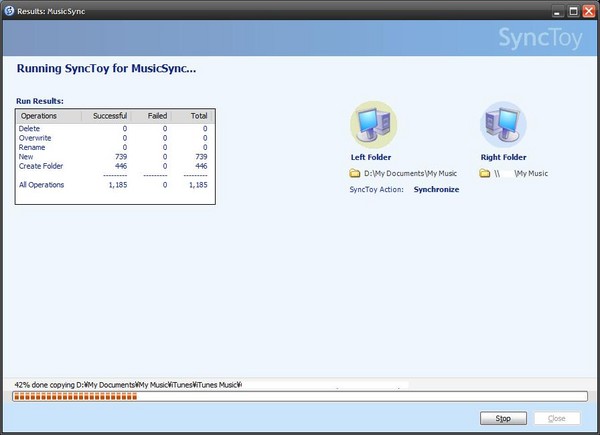The height and width of the screenshot is (435, 600).
Task: Click the disabled Close button
Action: pos(557,418)
